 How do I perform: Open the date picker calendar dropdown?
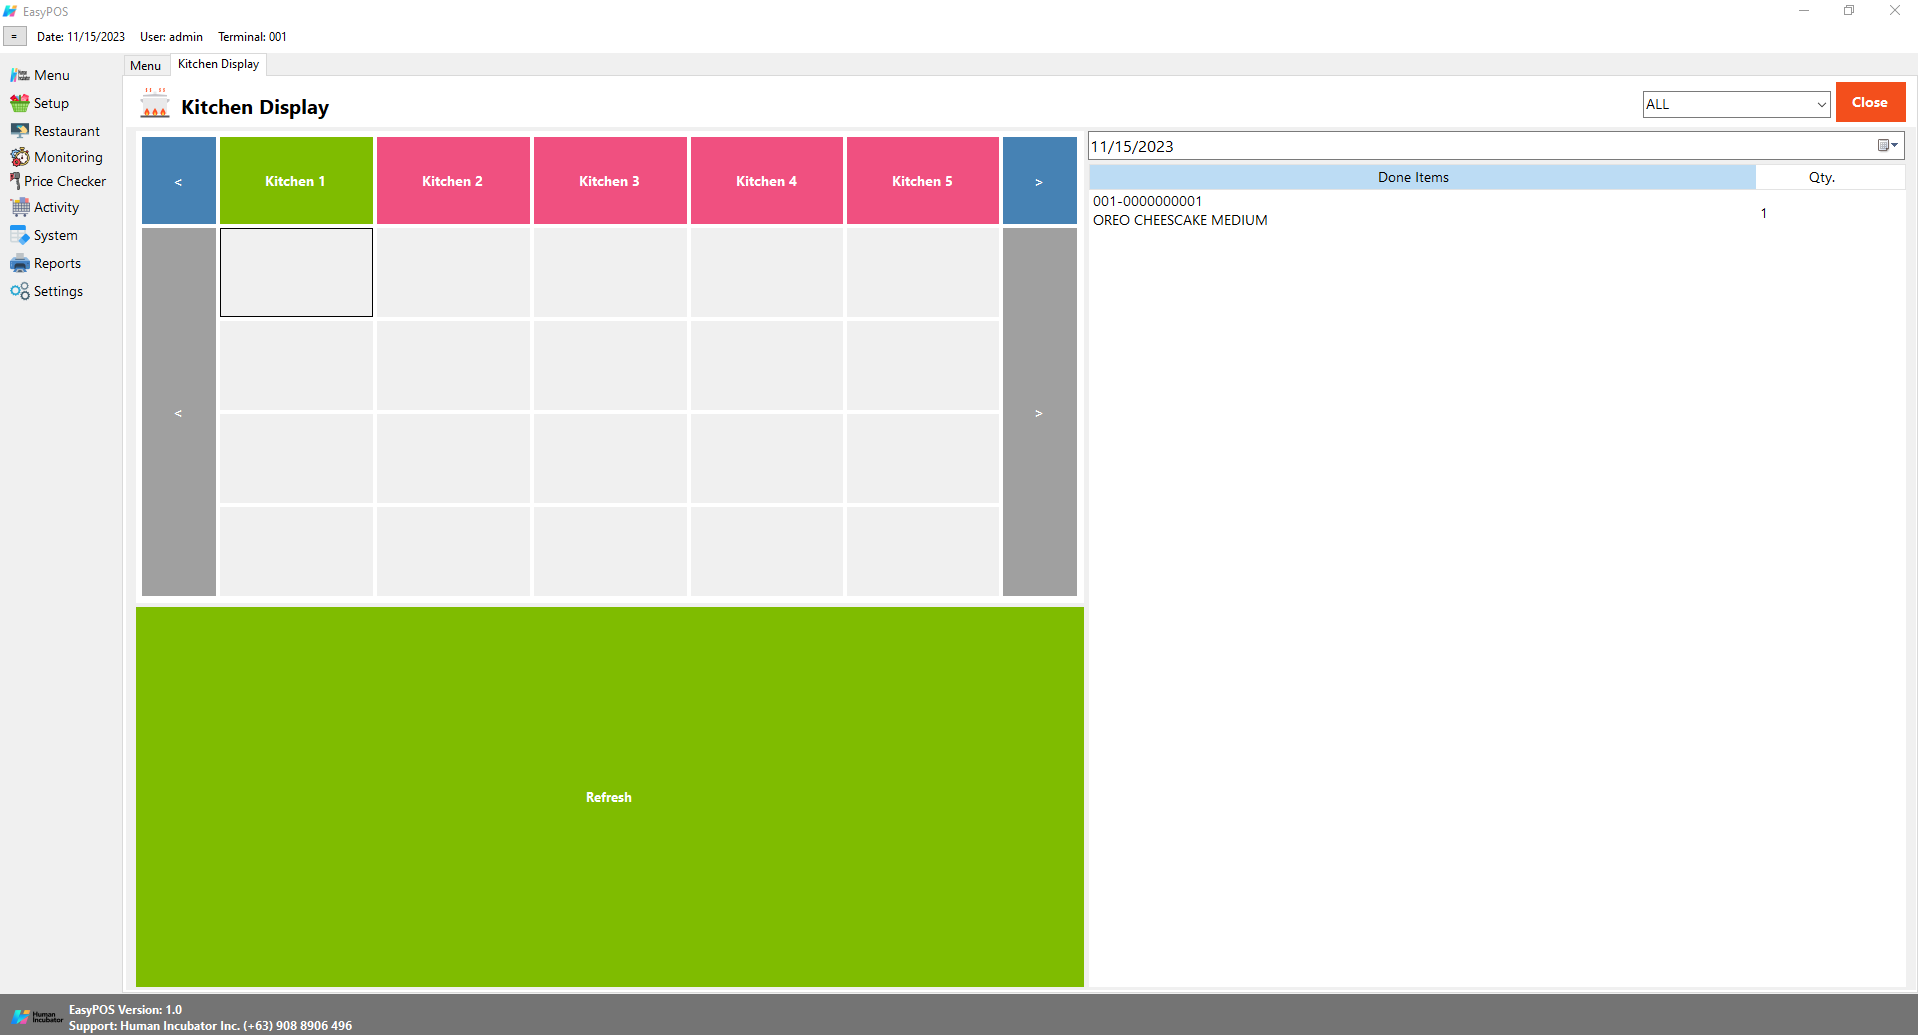(1887, 146)
